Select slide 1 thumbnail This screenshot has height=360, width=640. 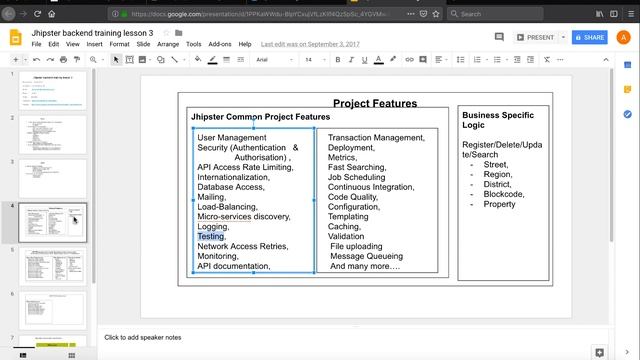[53, 90]
